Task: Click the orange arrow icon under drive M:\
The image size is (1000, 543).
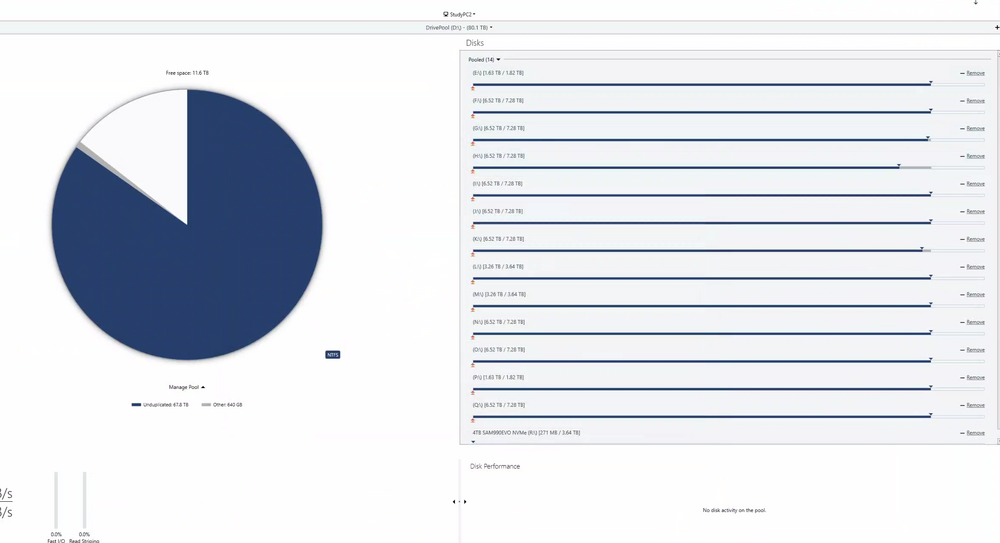Action: (473, 310)
